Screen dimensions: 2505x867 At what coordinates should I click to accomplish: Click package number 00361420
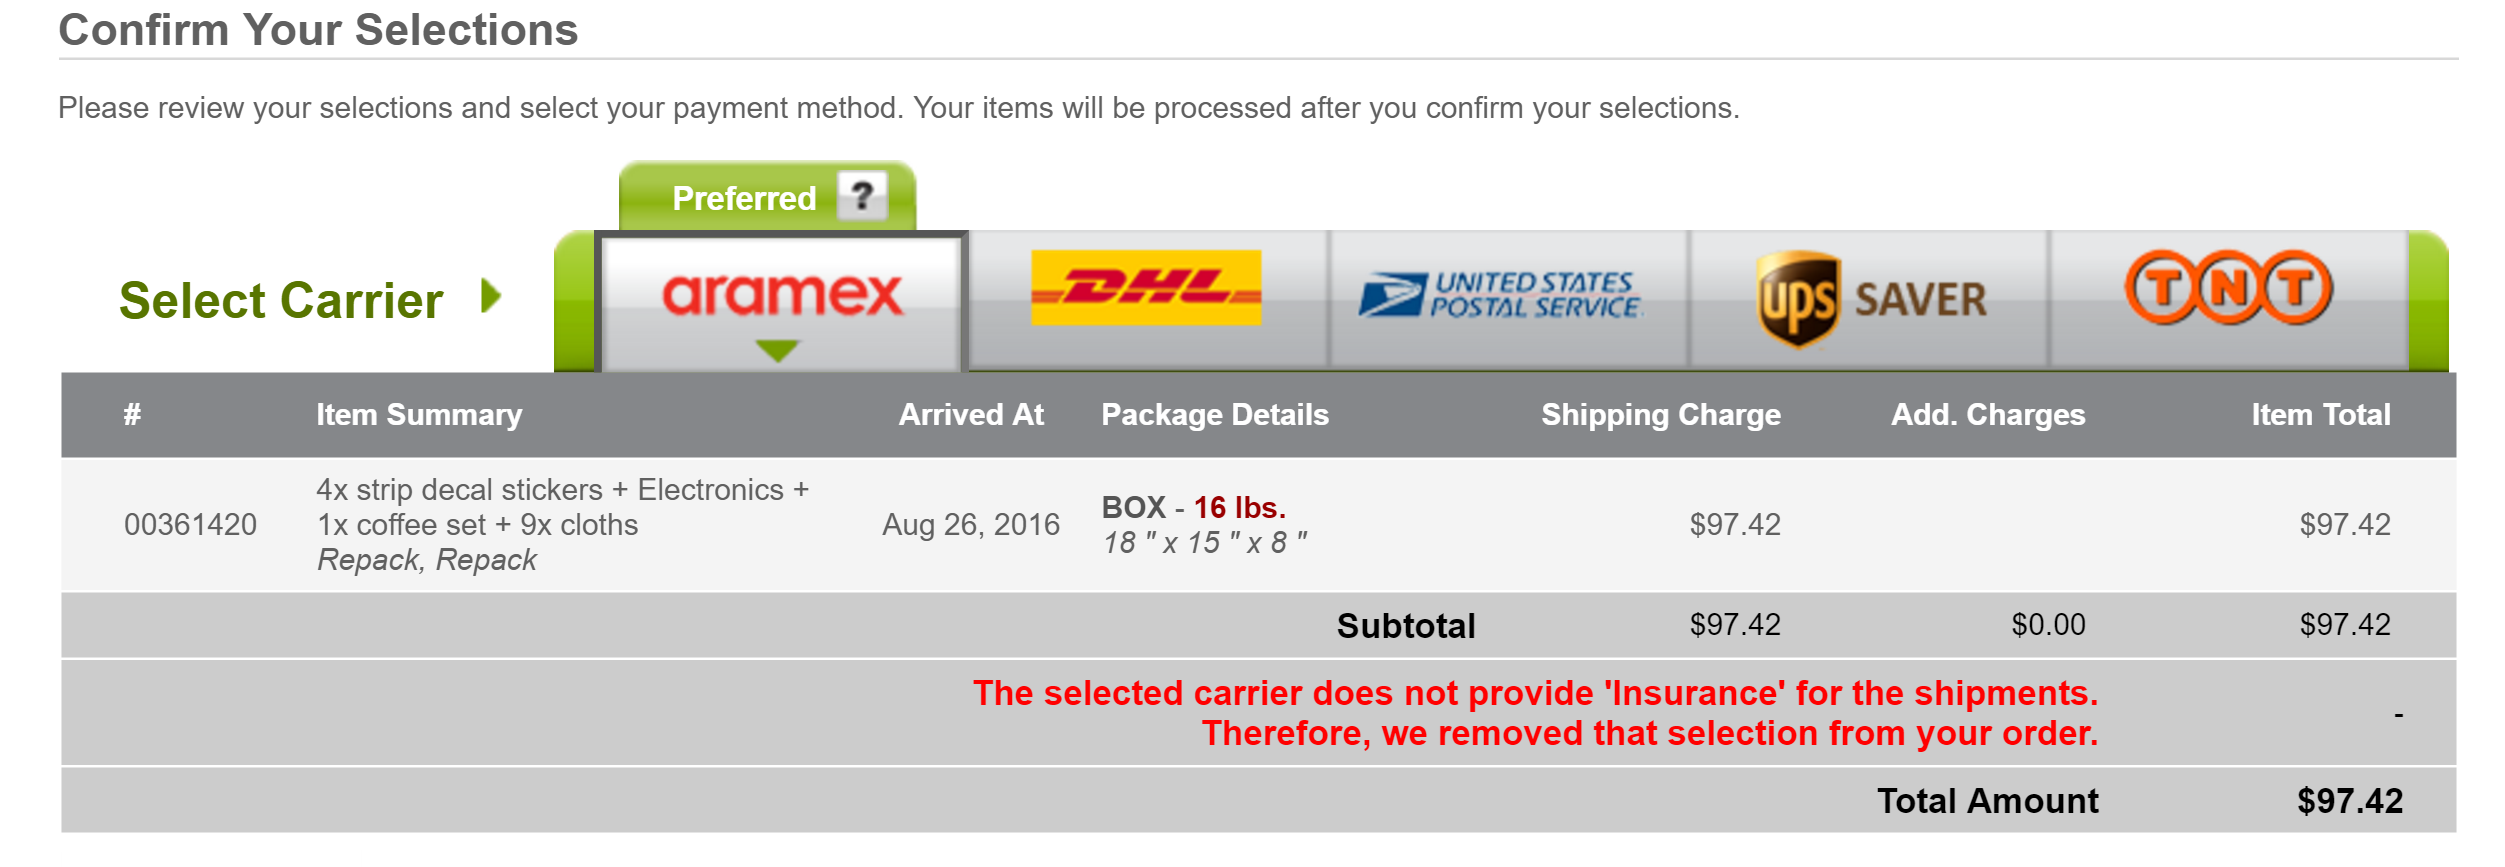[190, 525]
